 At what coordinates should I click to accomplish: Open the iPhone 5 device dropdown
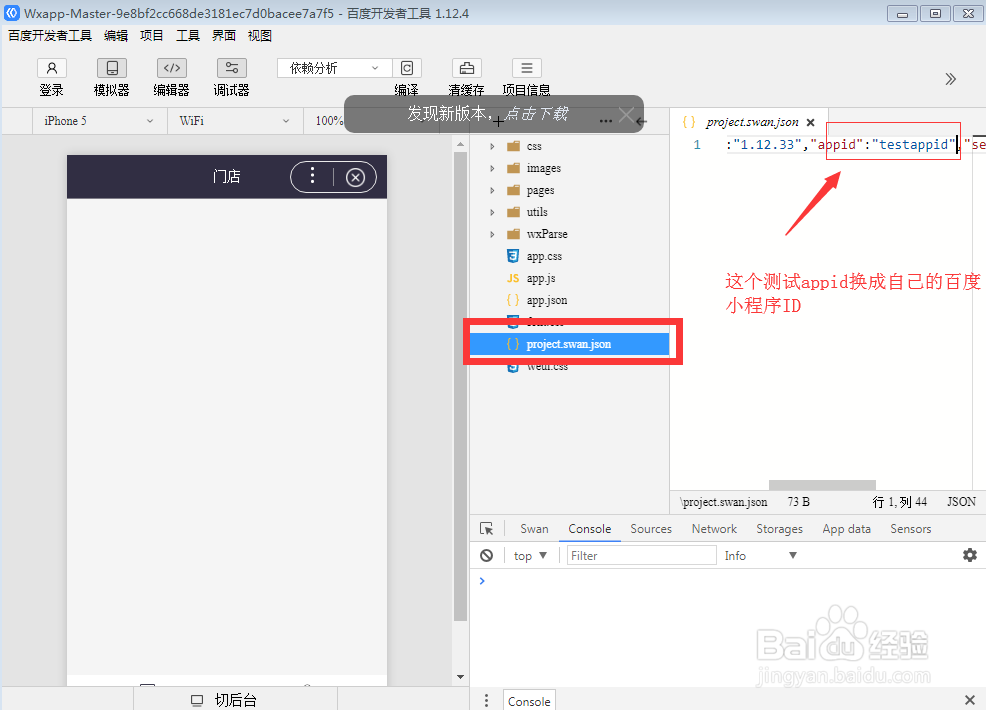click(97, 120)
